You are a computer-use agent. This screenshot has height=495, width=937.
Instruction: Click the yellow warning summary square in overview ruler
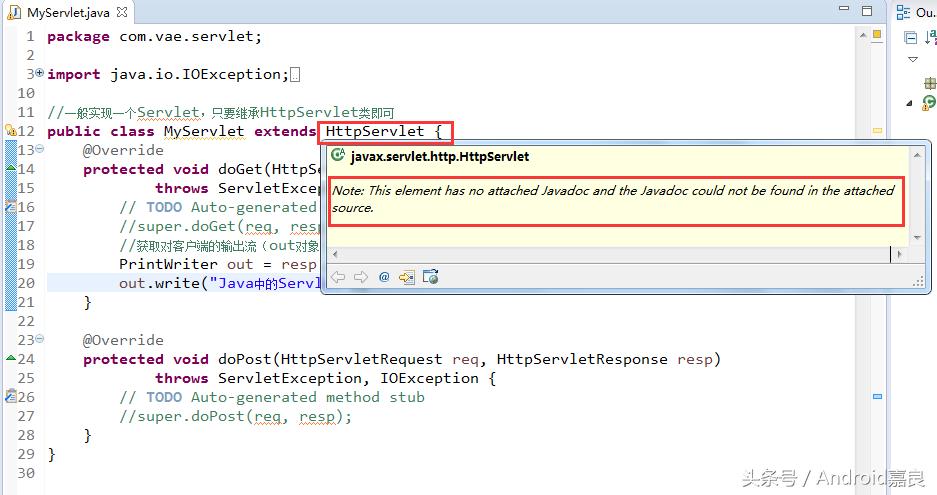pos(877,35)
